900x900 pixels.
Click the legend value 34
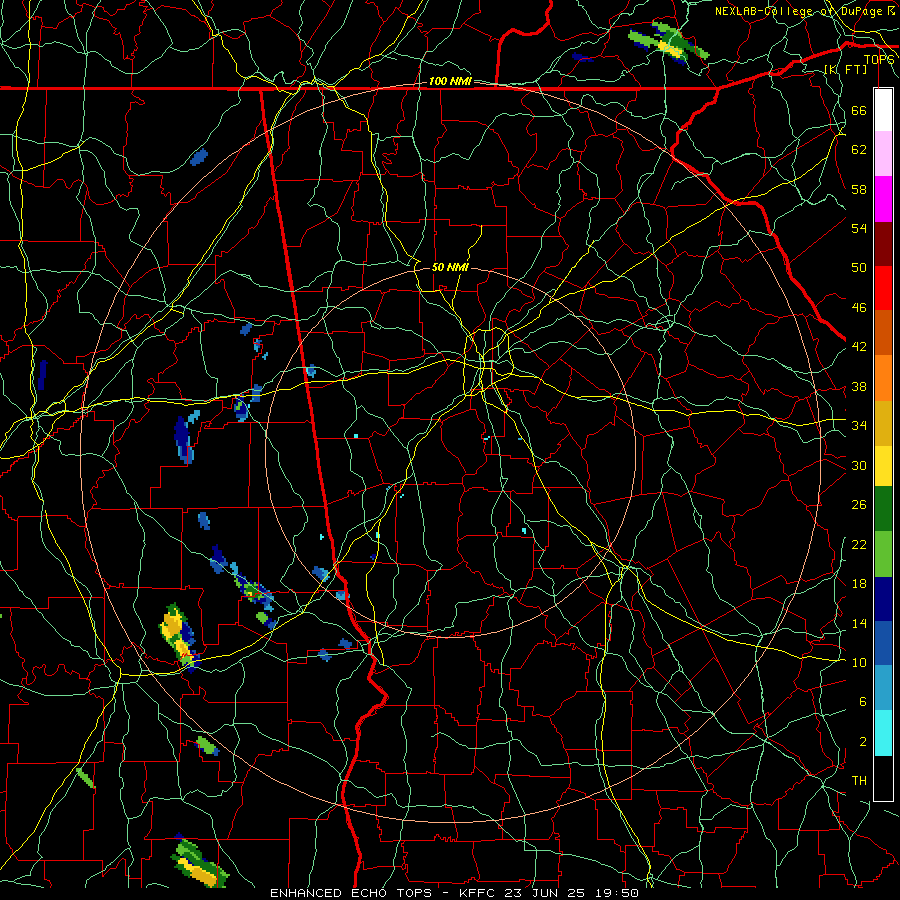859,426
